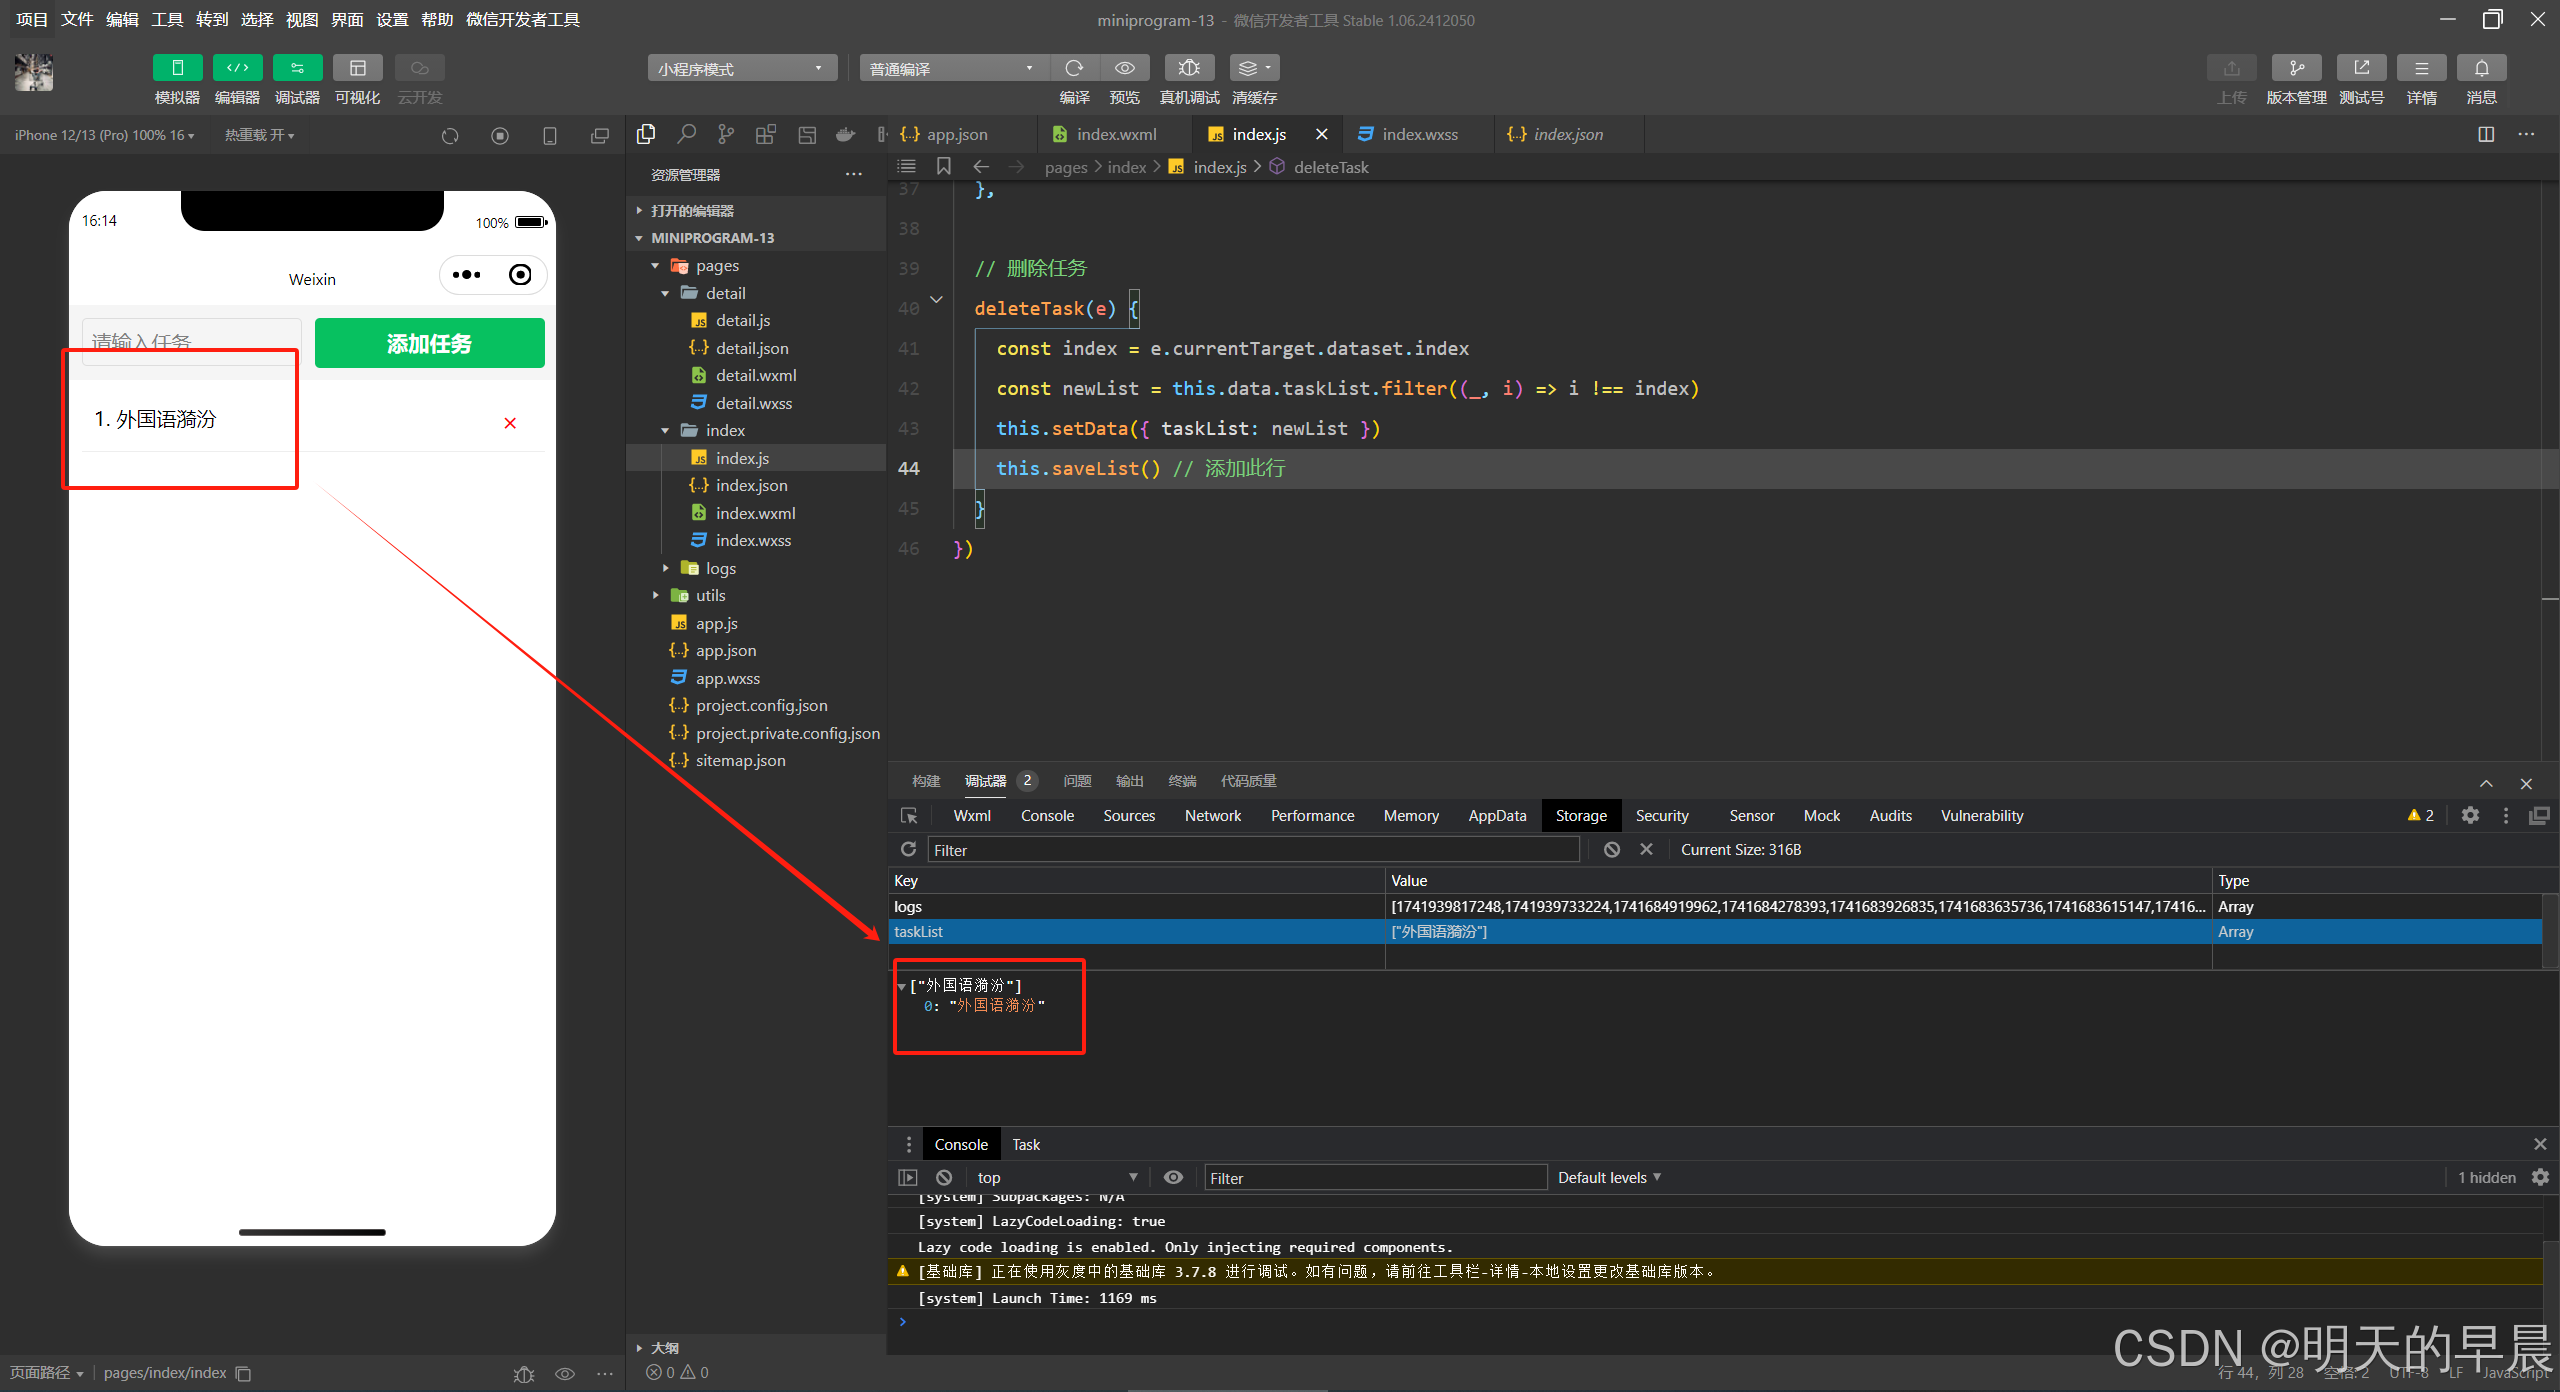Click the red delete X beside the task

point(510,423)
